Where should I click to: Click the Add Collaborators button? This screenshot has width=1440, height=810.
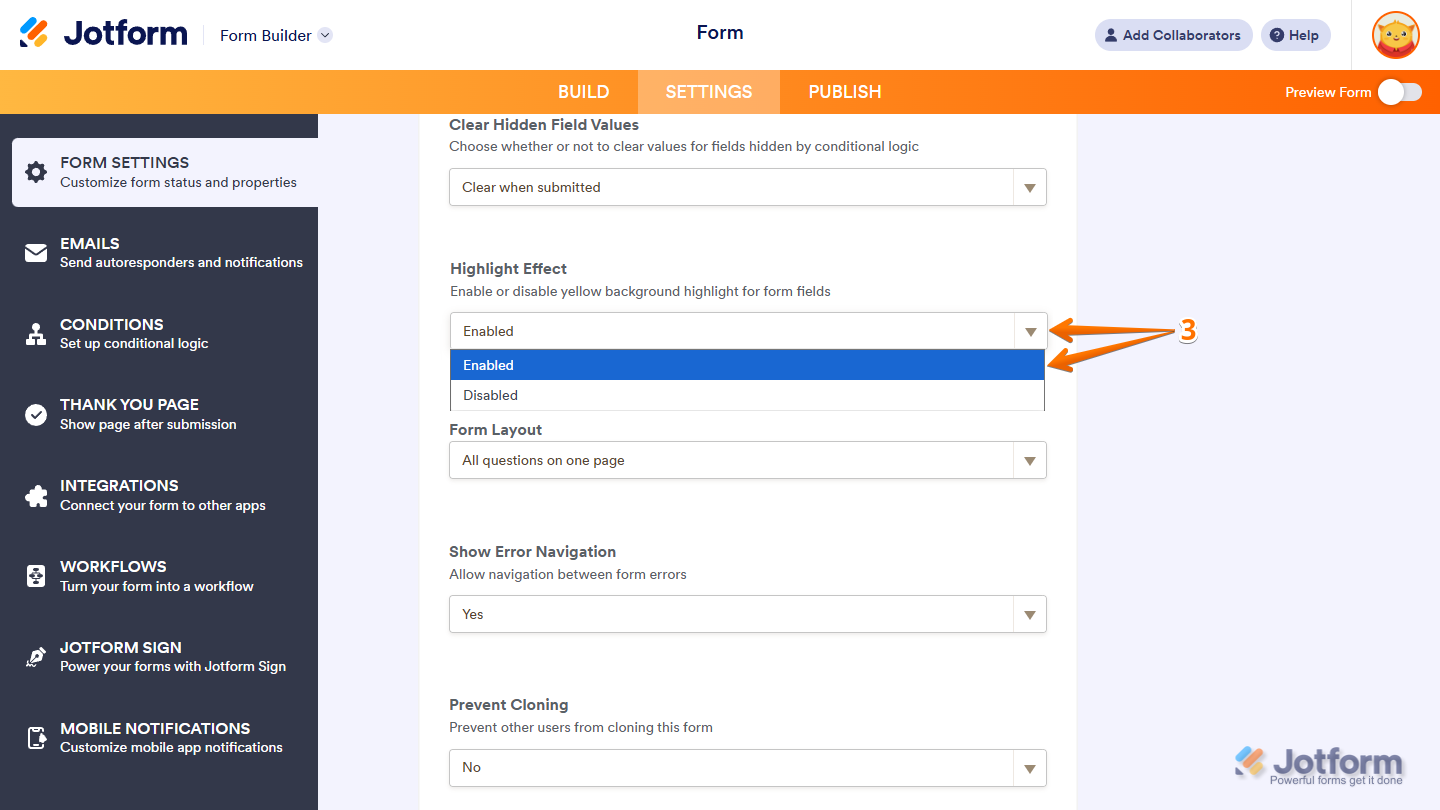(1173, 35)
